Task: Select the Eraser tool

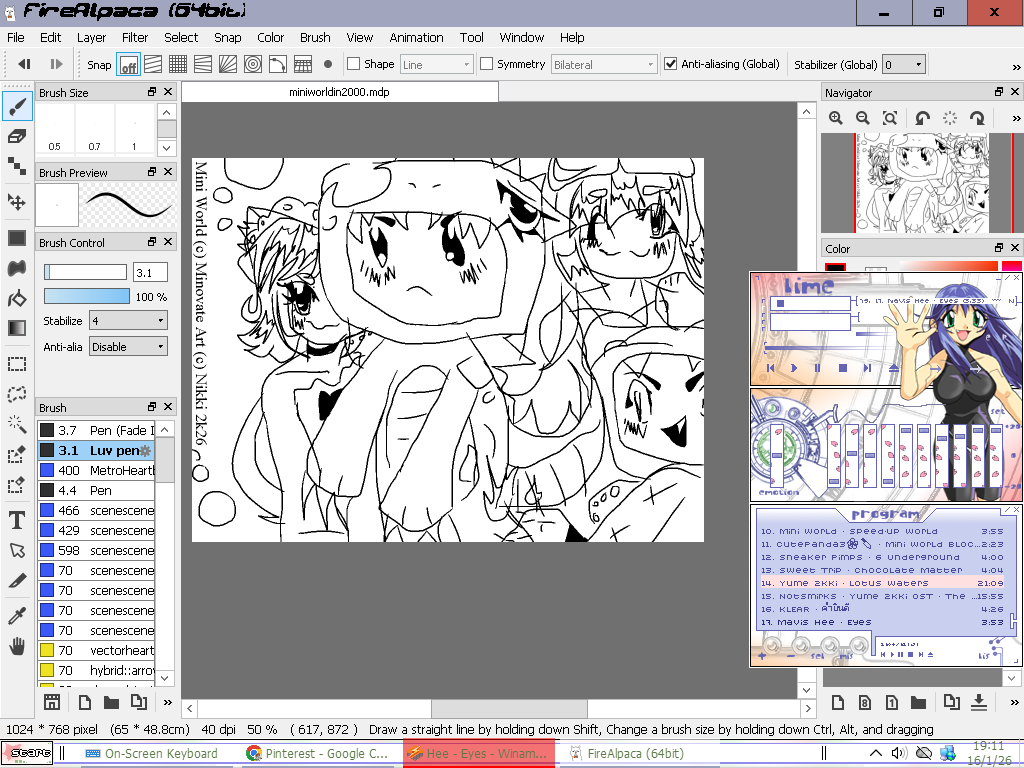Action: [17, 136]
